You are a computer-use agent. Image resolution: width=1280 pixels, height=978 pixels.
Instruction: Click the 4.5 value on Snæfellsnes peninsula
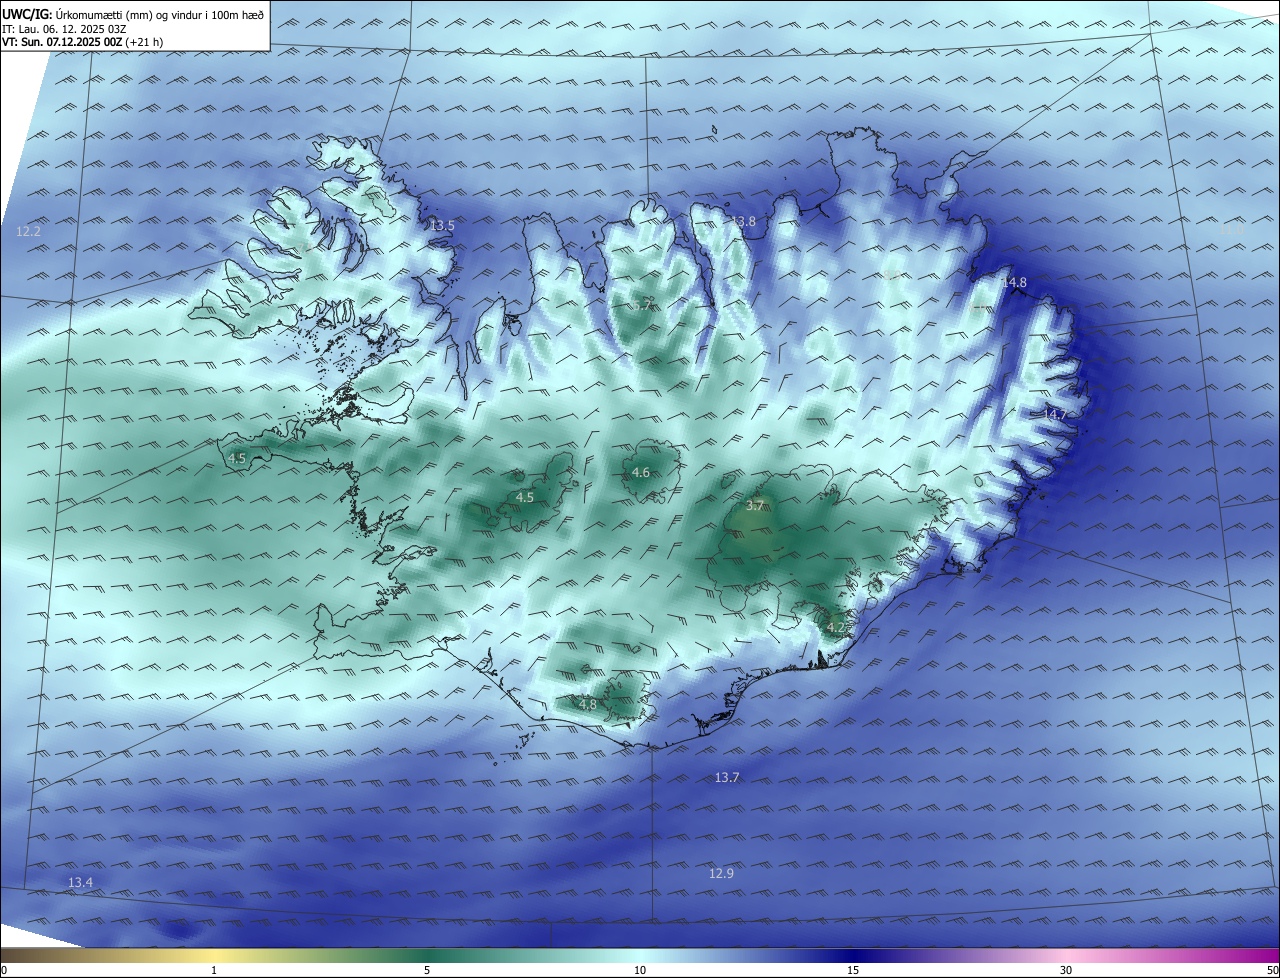point(237,458)
